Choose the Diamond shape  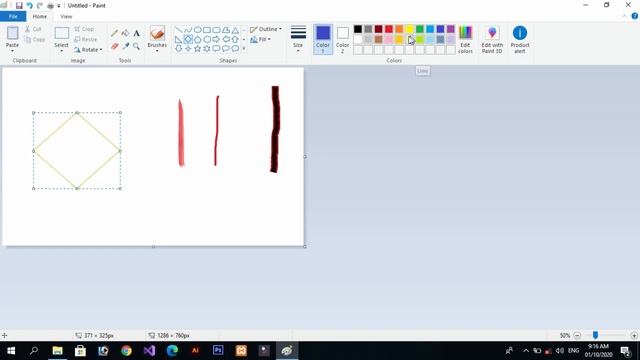[x=188, y=40]
